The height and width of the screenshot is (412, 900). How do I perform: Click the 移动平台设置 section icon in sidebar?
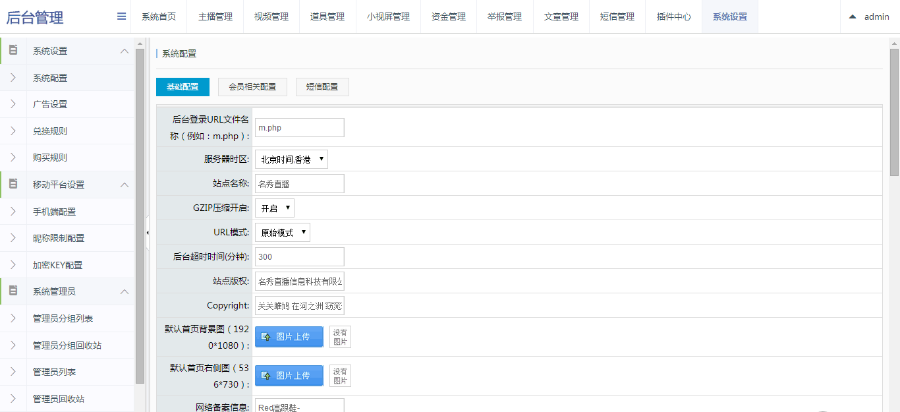(x=13, y=184)
